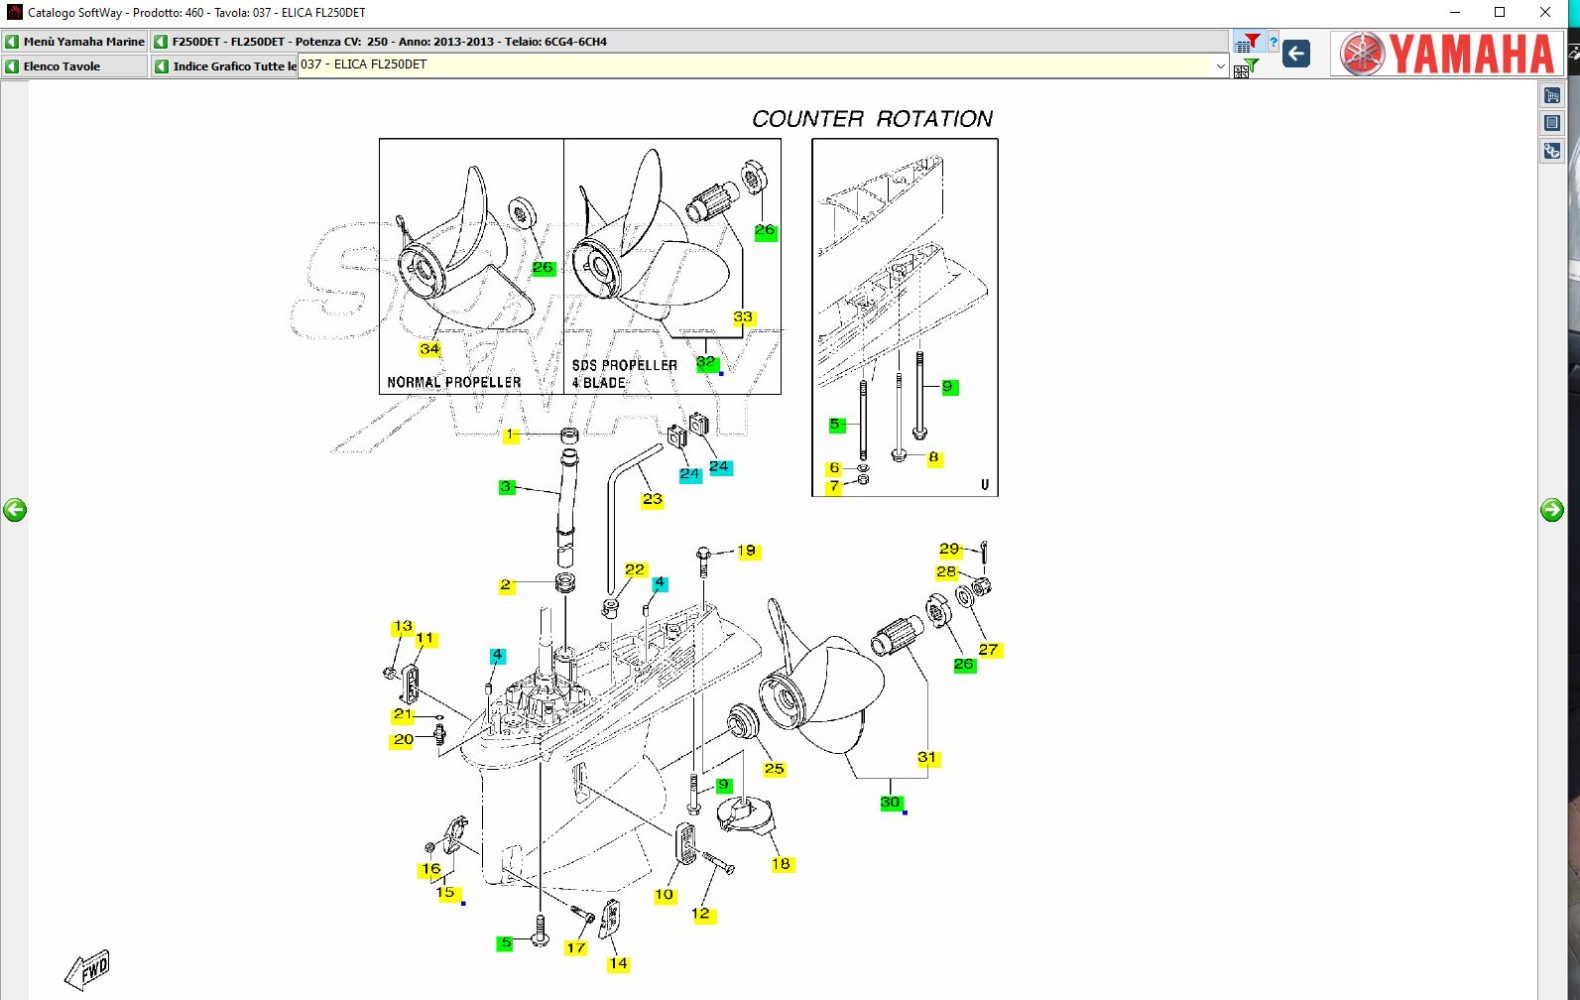Click the gears icon in right sidebar
The width and height of the screenshot is (1580, 1000).
[x=1552, y=151]
